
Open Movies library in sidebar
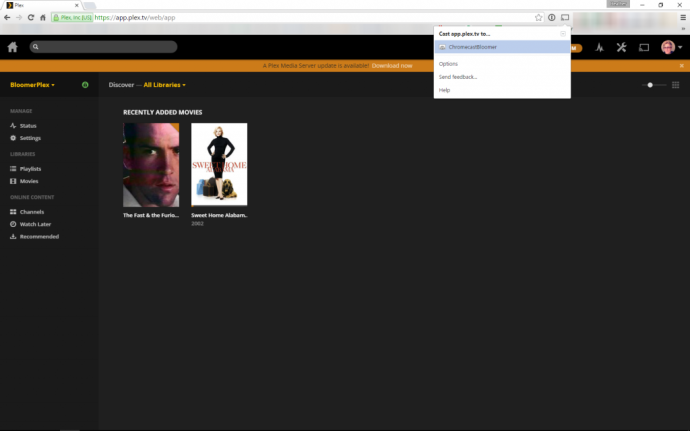[x=28, y=181]
